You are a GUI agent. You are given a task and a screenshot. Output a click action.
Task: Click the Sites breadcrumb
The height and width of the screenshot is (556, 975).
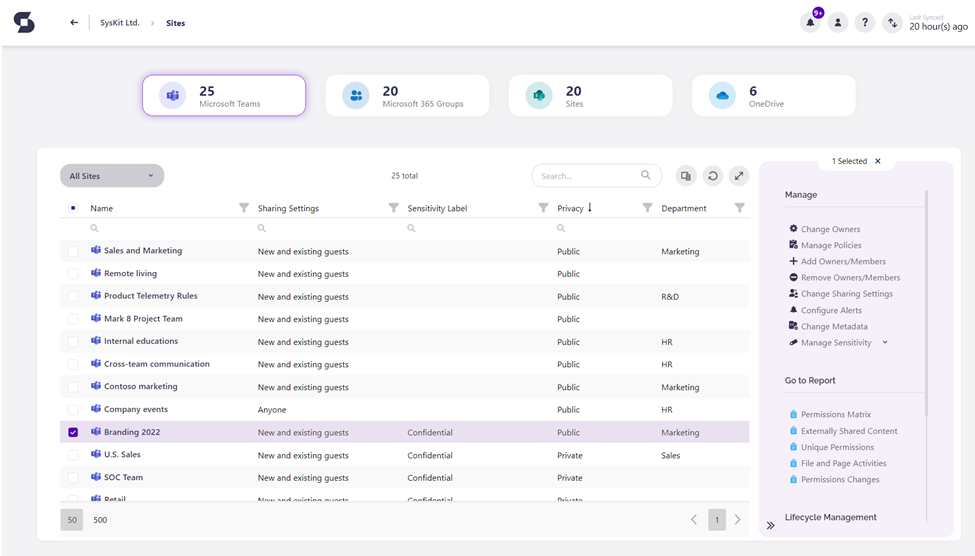tap(175, 23)
